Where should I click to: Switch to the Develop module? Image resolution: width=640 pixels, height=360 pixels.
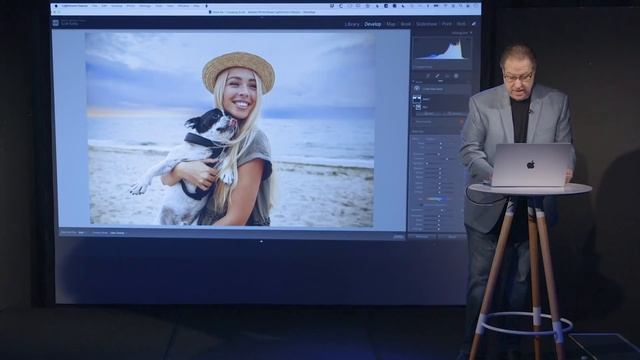point(373,24)
